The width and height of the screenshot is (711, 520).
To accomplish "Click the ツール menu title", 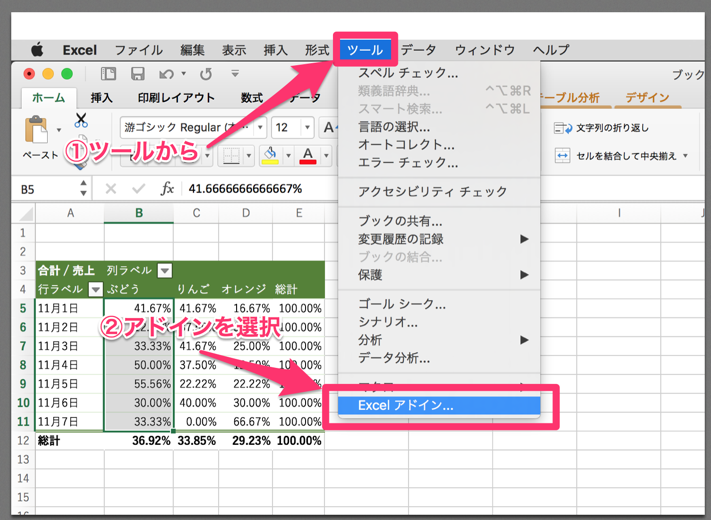I will [365, 50].
